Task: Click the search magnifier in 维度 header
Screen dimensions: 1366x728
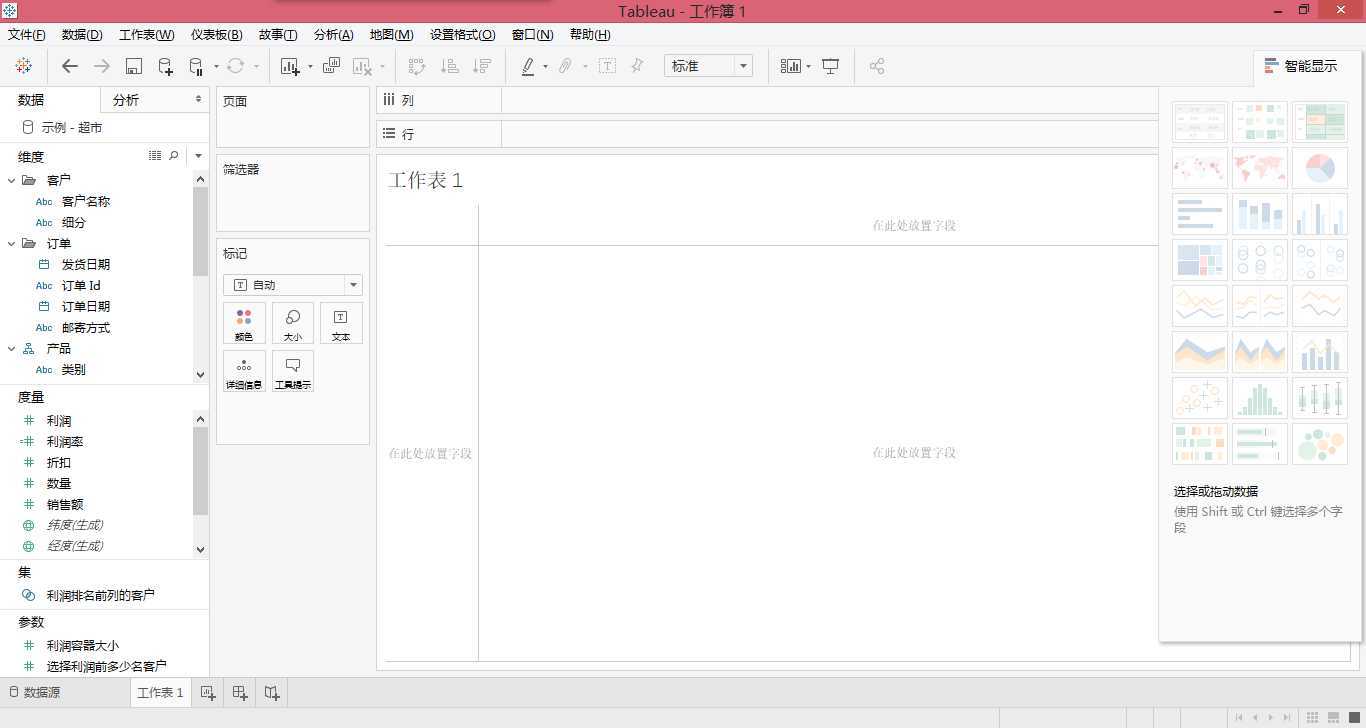Action: point(174,156)
